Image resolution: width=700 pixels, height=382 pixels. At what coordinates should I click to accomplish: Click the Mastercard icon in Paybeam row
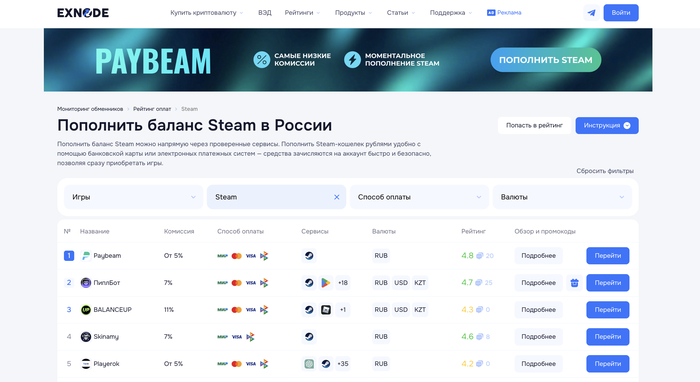237,256
